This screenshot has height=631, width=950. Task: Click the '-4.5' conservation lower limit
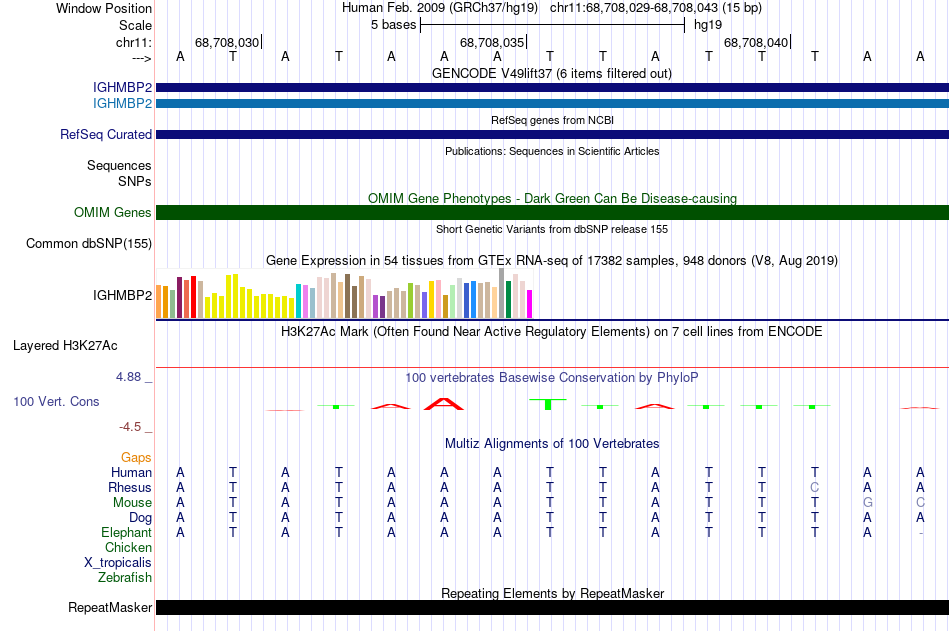coord(130,427)
